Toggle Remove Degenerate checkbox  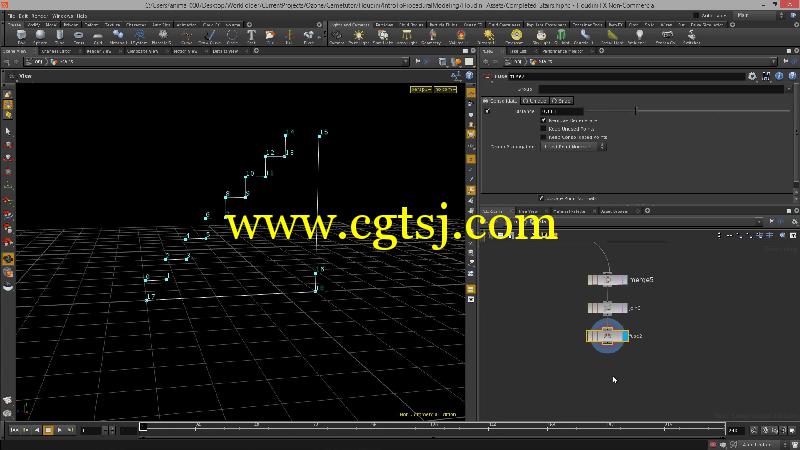tap(543, 120)
